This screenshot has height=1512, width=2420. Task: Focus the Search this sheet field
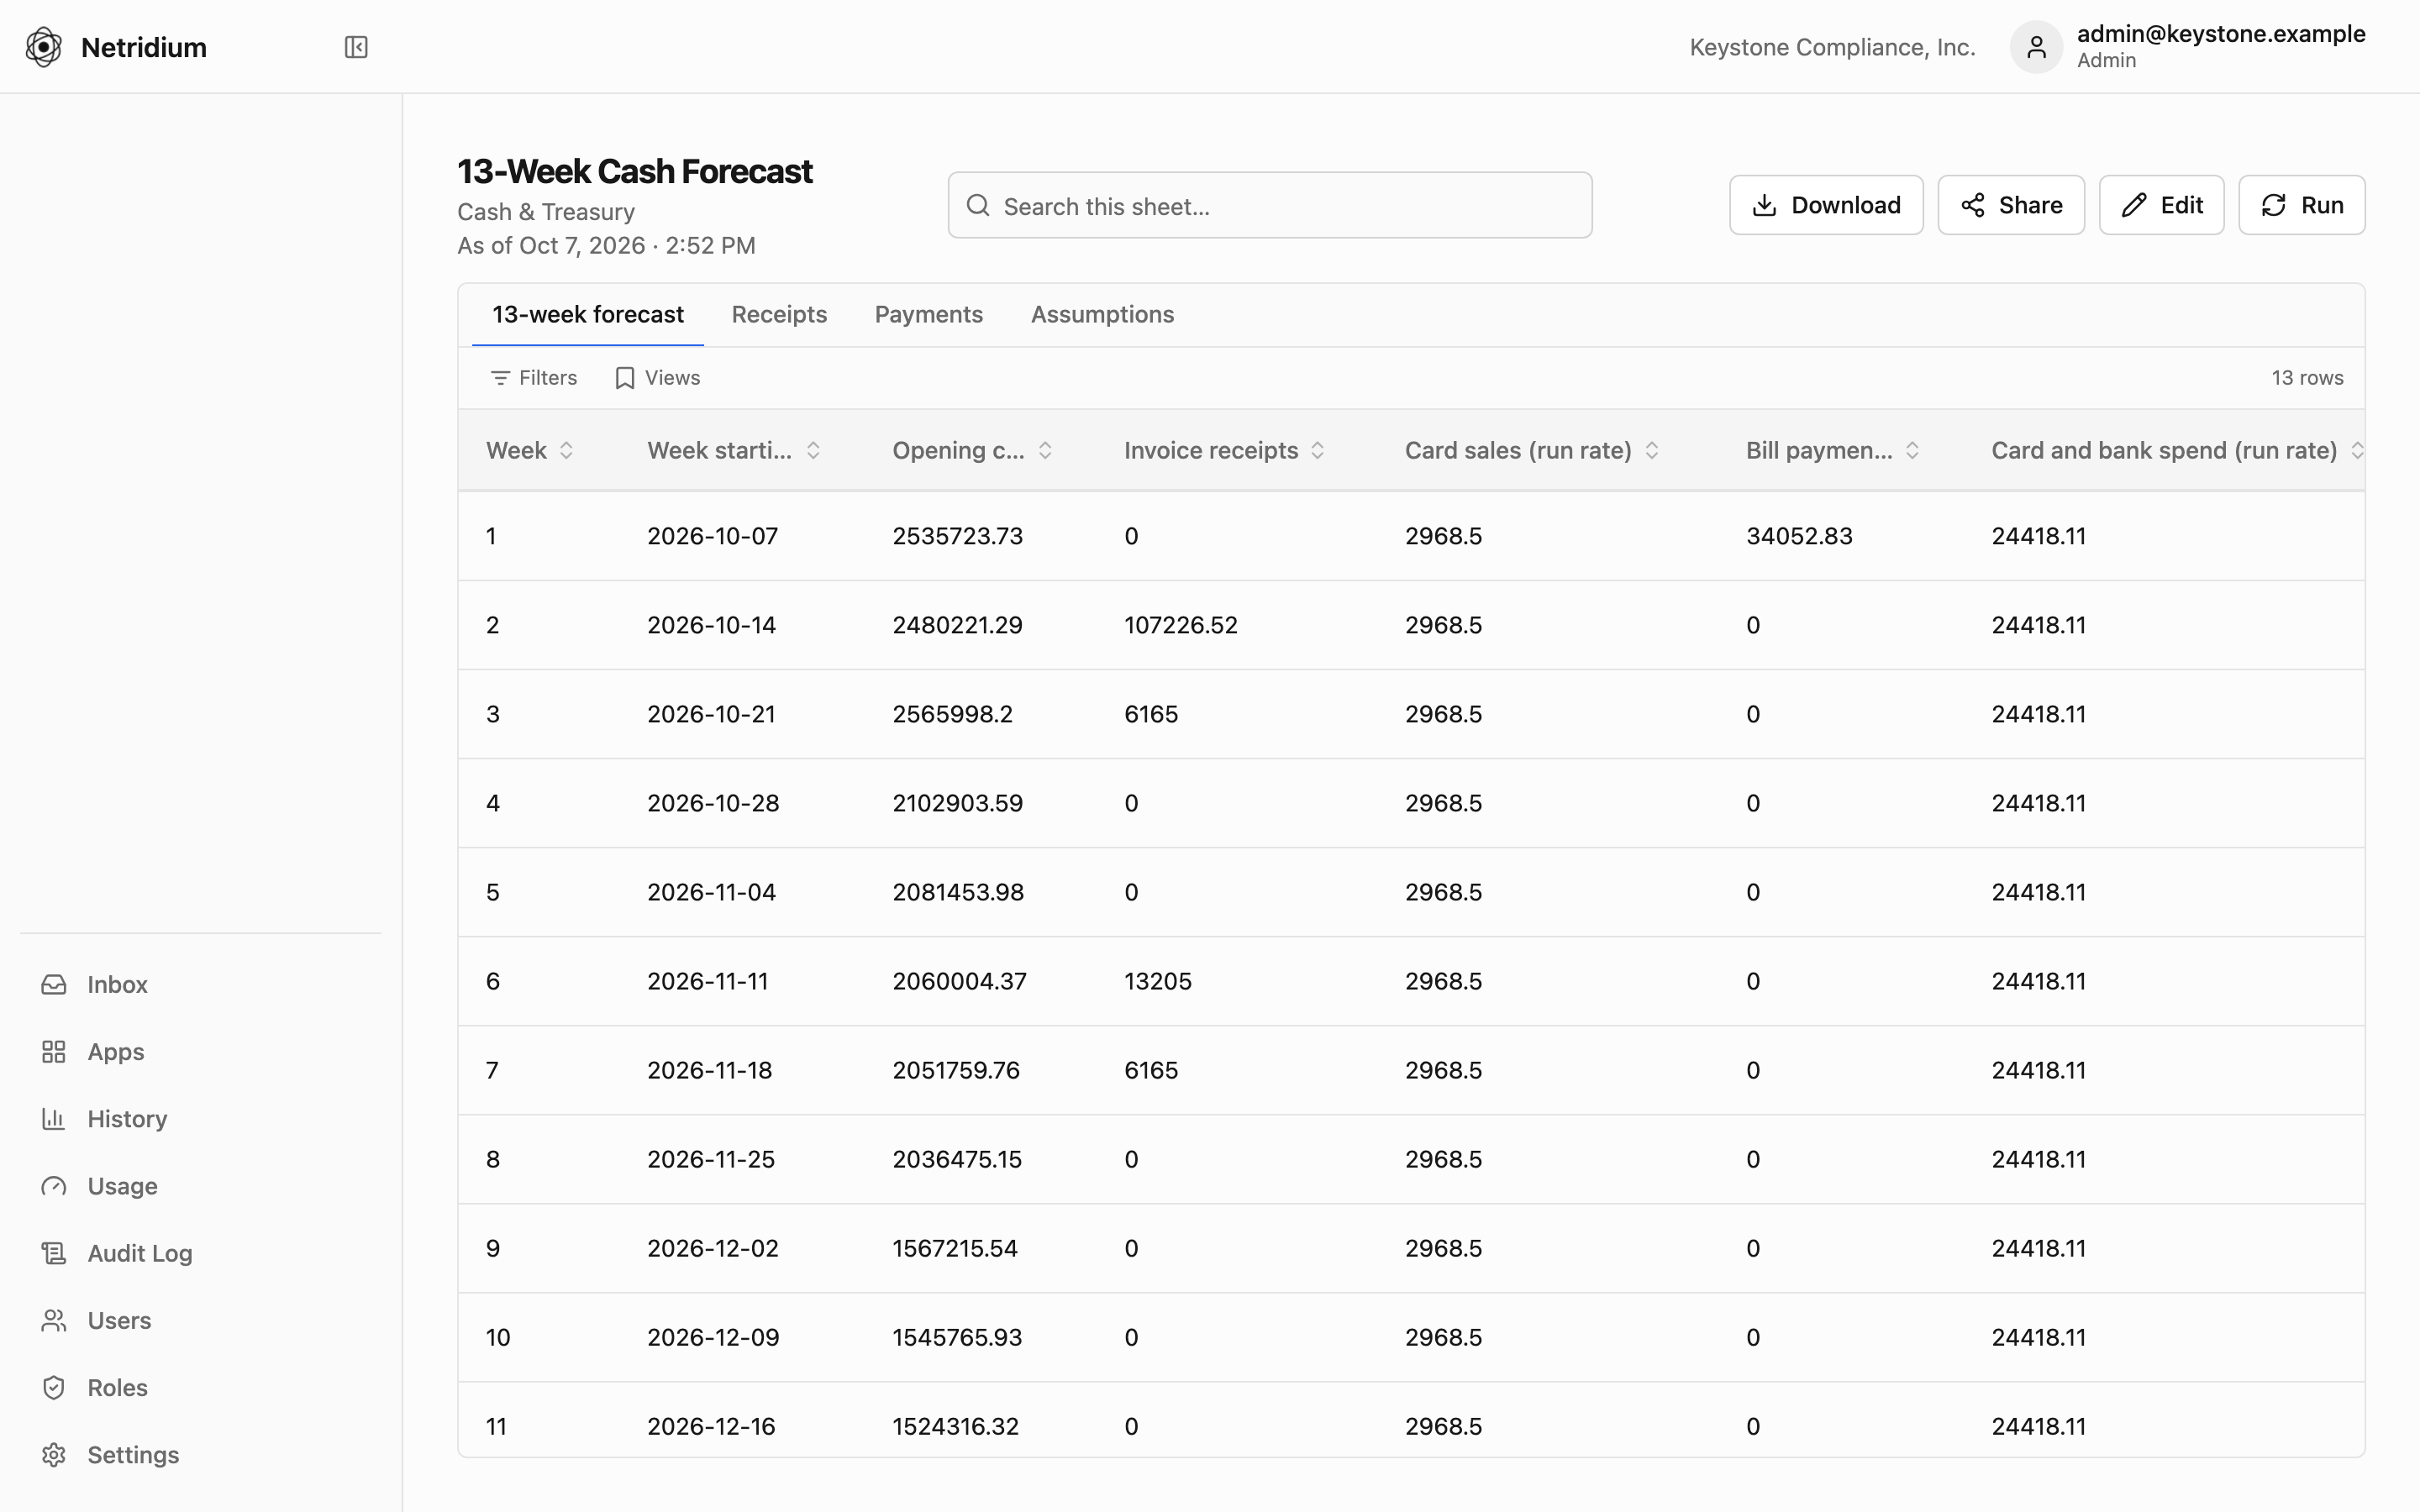(x=1270, y=205)
